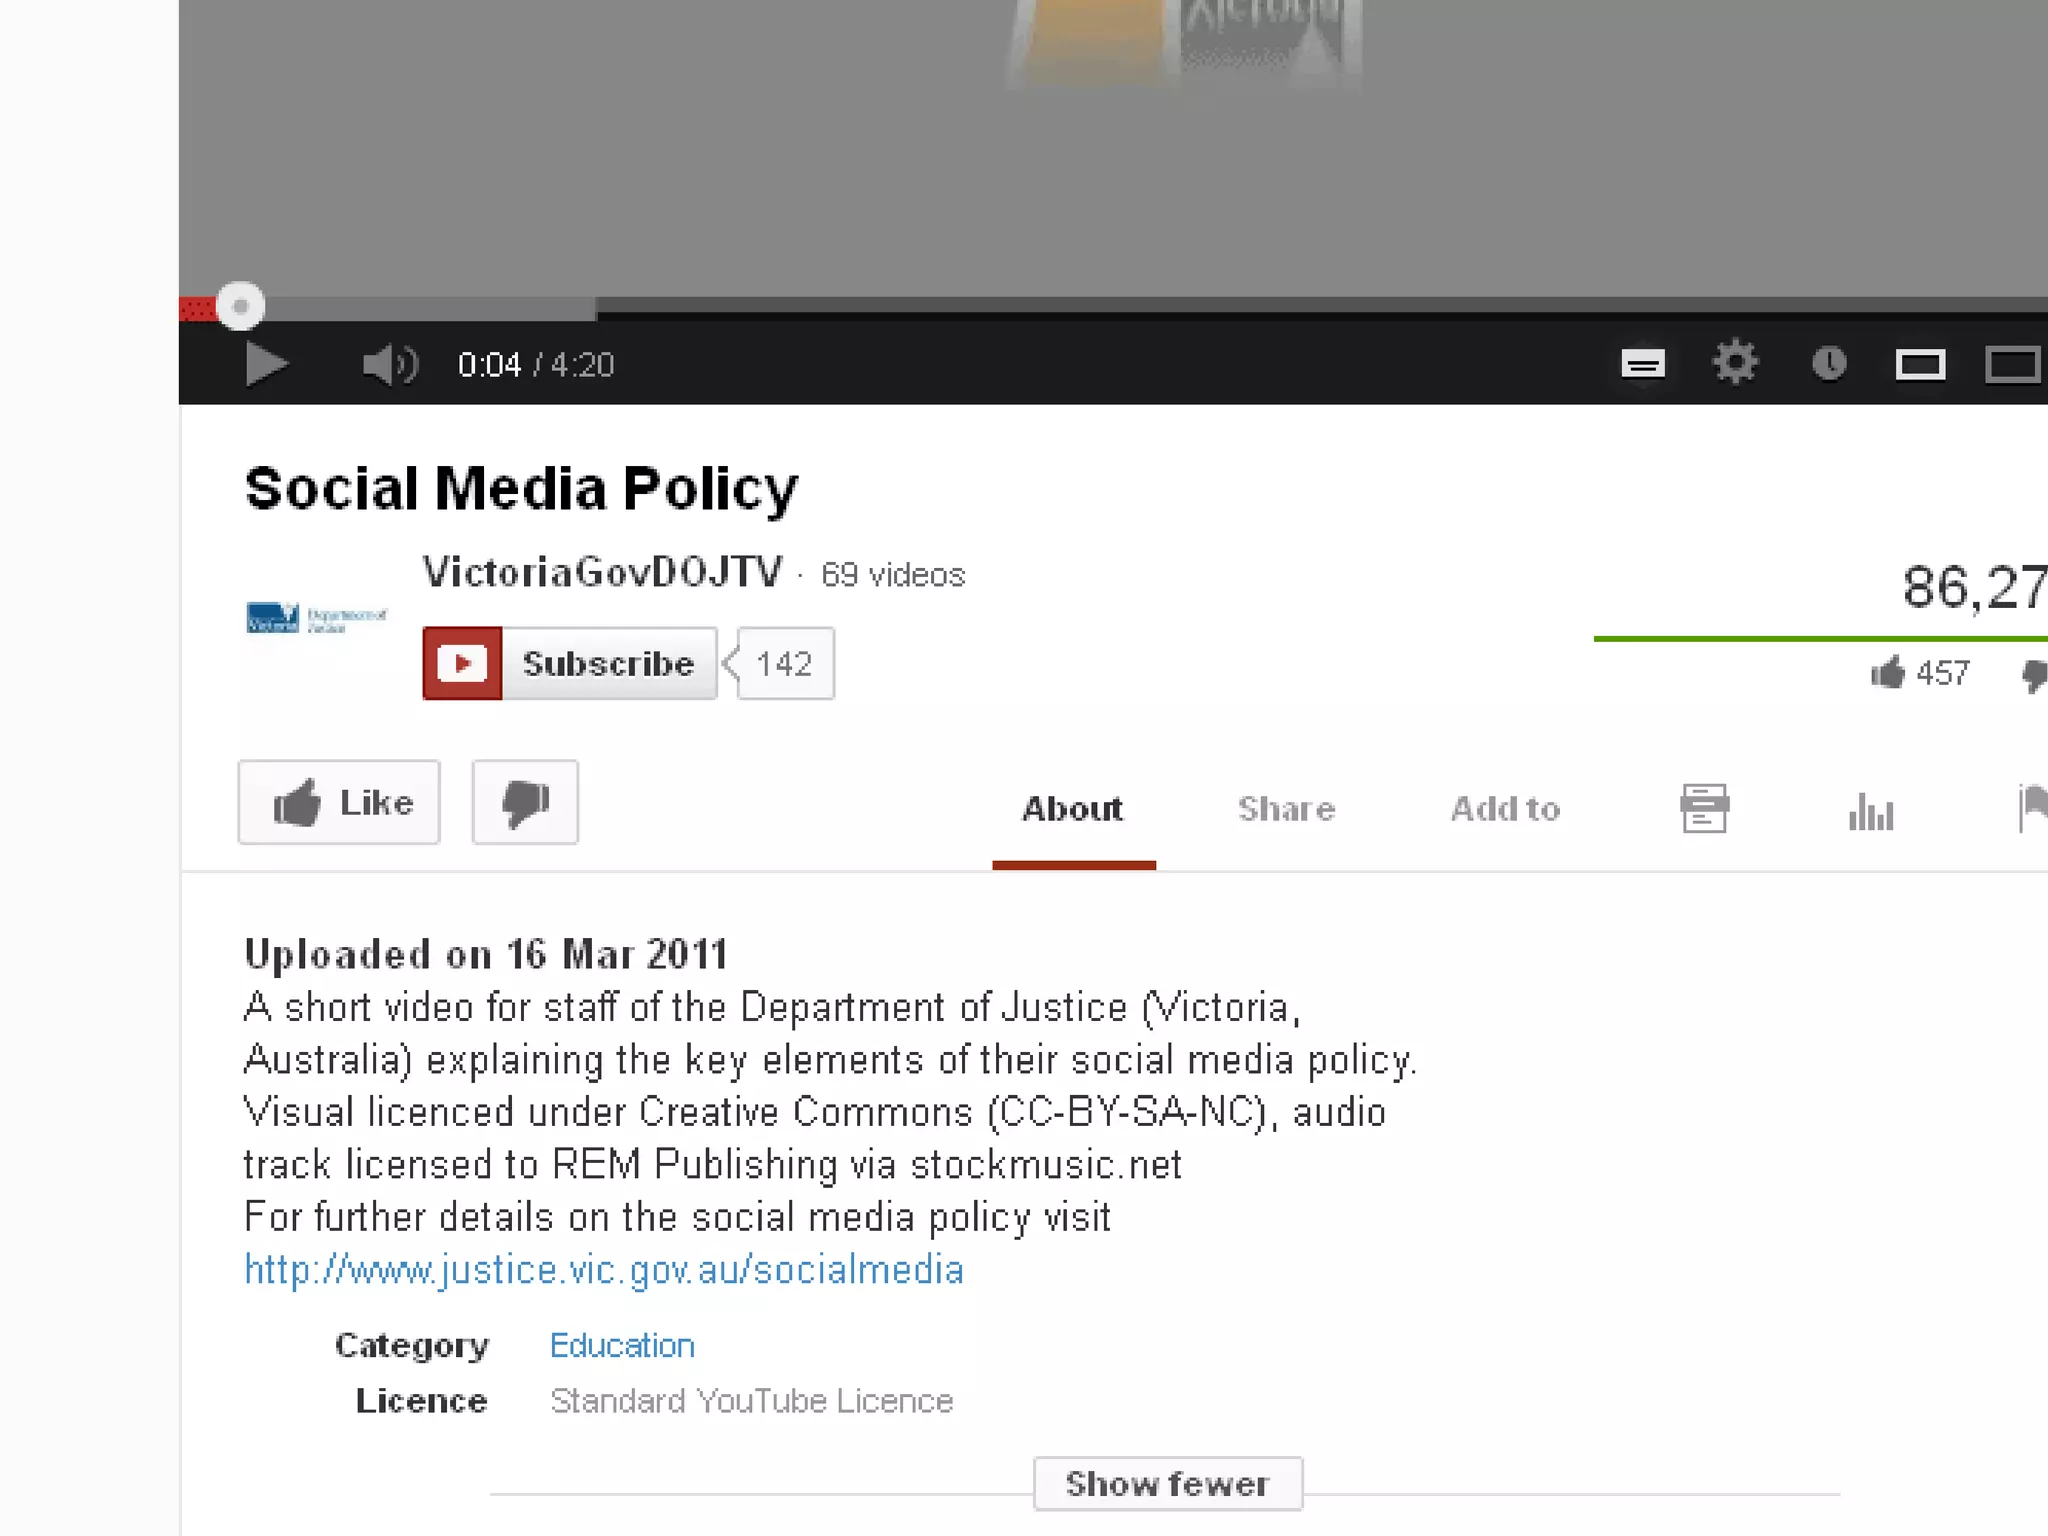Open the justice.vic.gov.au socialmedia link

click(604, 1270)
